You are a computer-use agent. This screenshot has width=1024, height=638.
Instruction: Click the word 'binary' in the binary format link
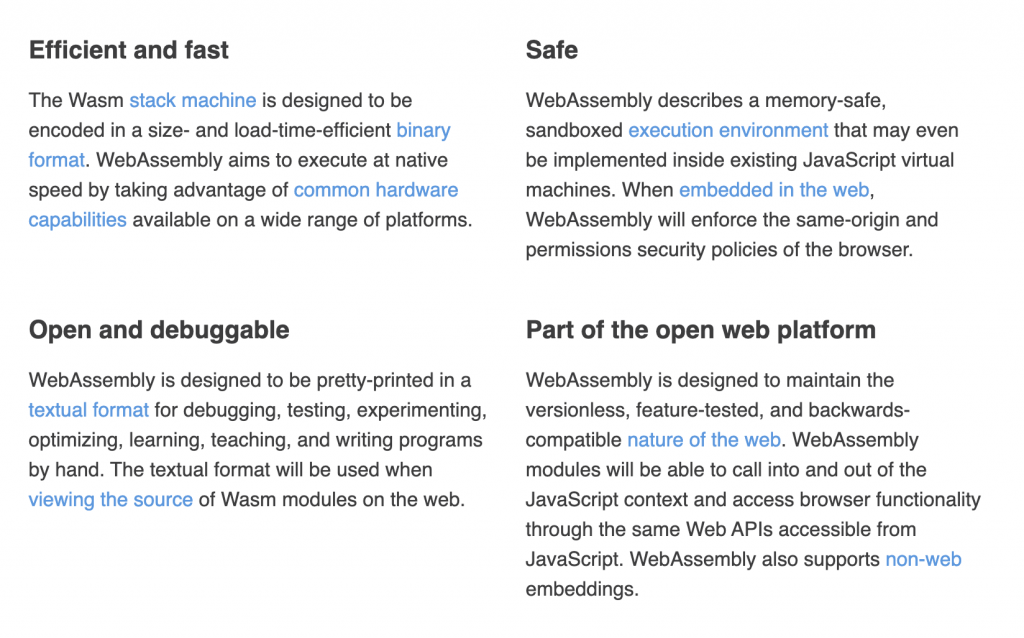point(423,130)
